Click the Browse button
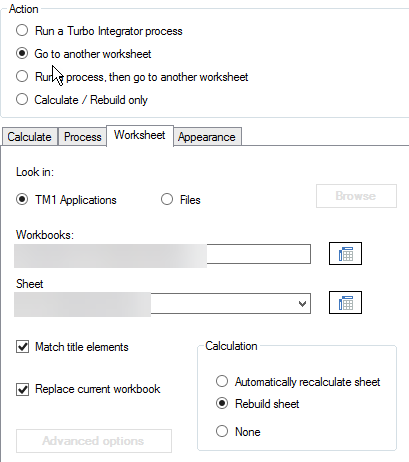This screenshot has height=462, width=409. (x=356, y=196)
